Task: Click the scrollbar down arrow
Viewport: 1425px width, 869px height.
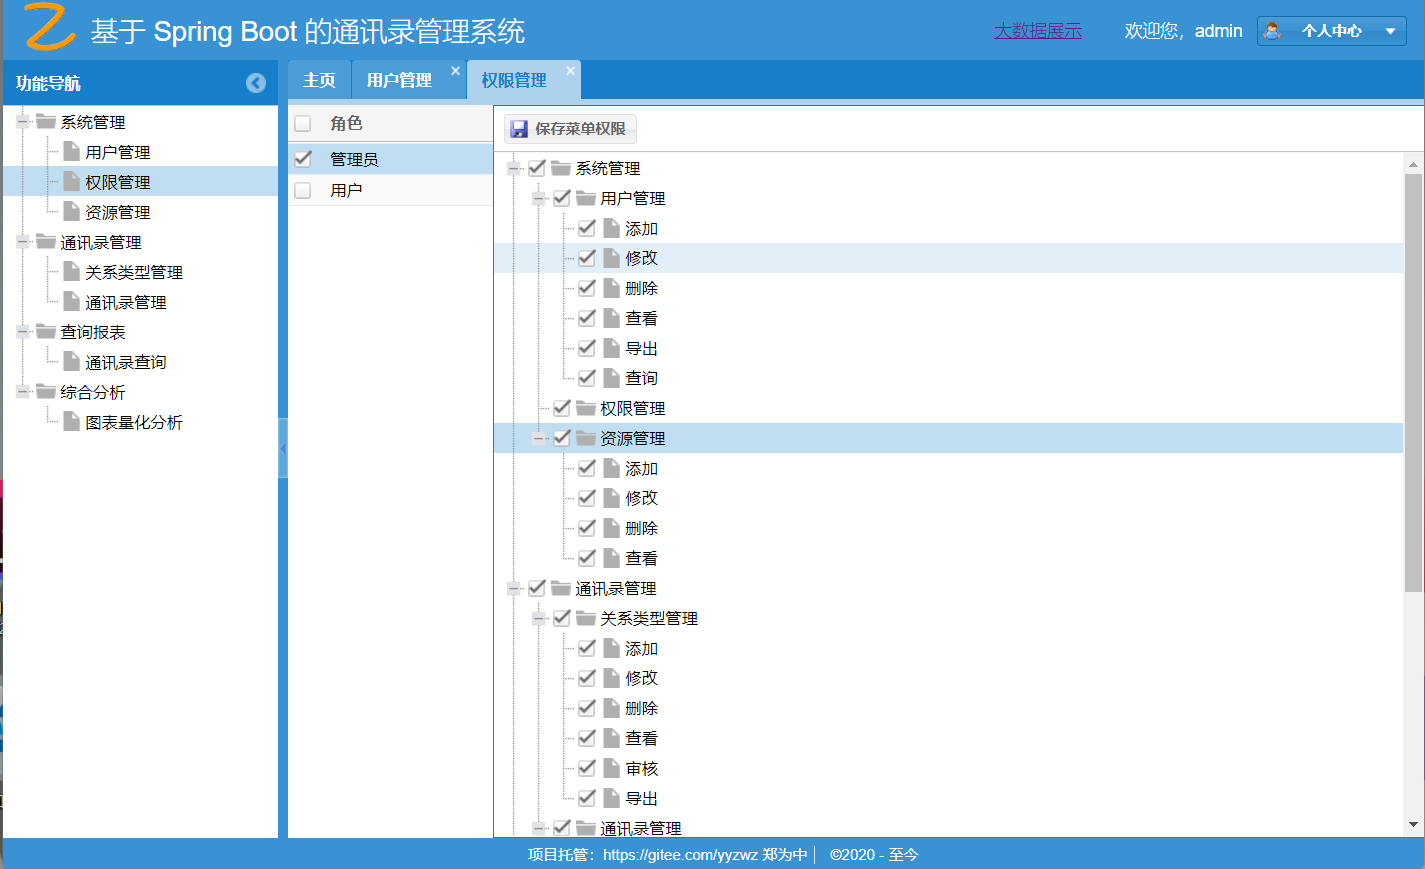Action: pos(1413,825)
